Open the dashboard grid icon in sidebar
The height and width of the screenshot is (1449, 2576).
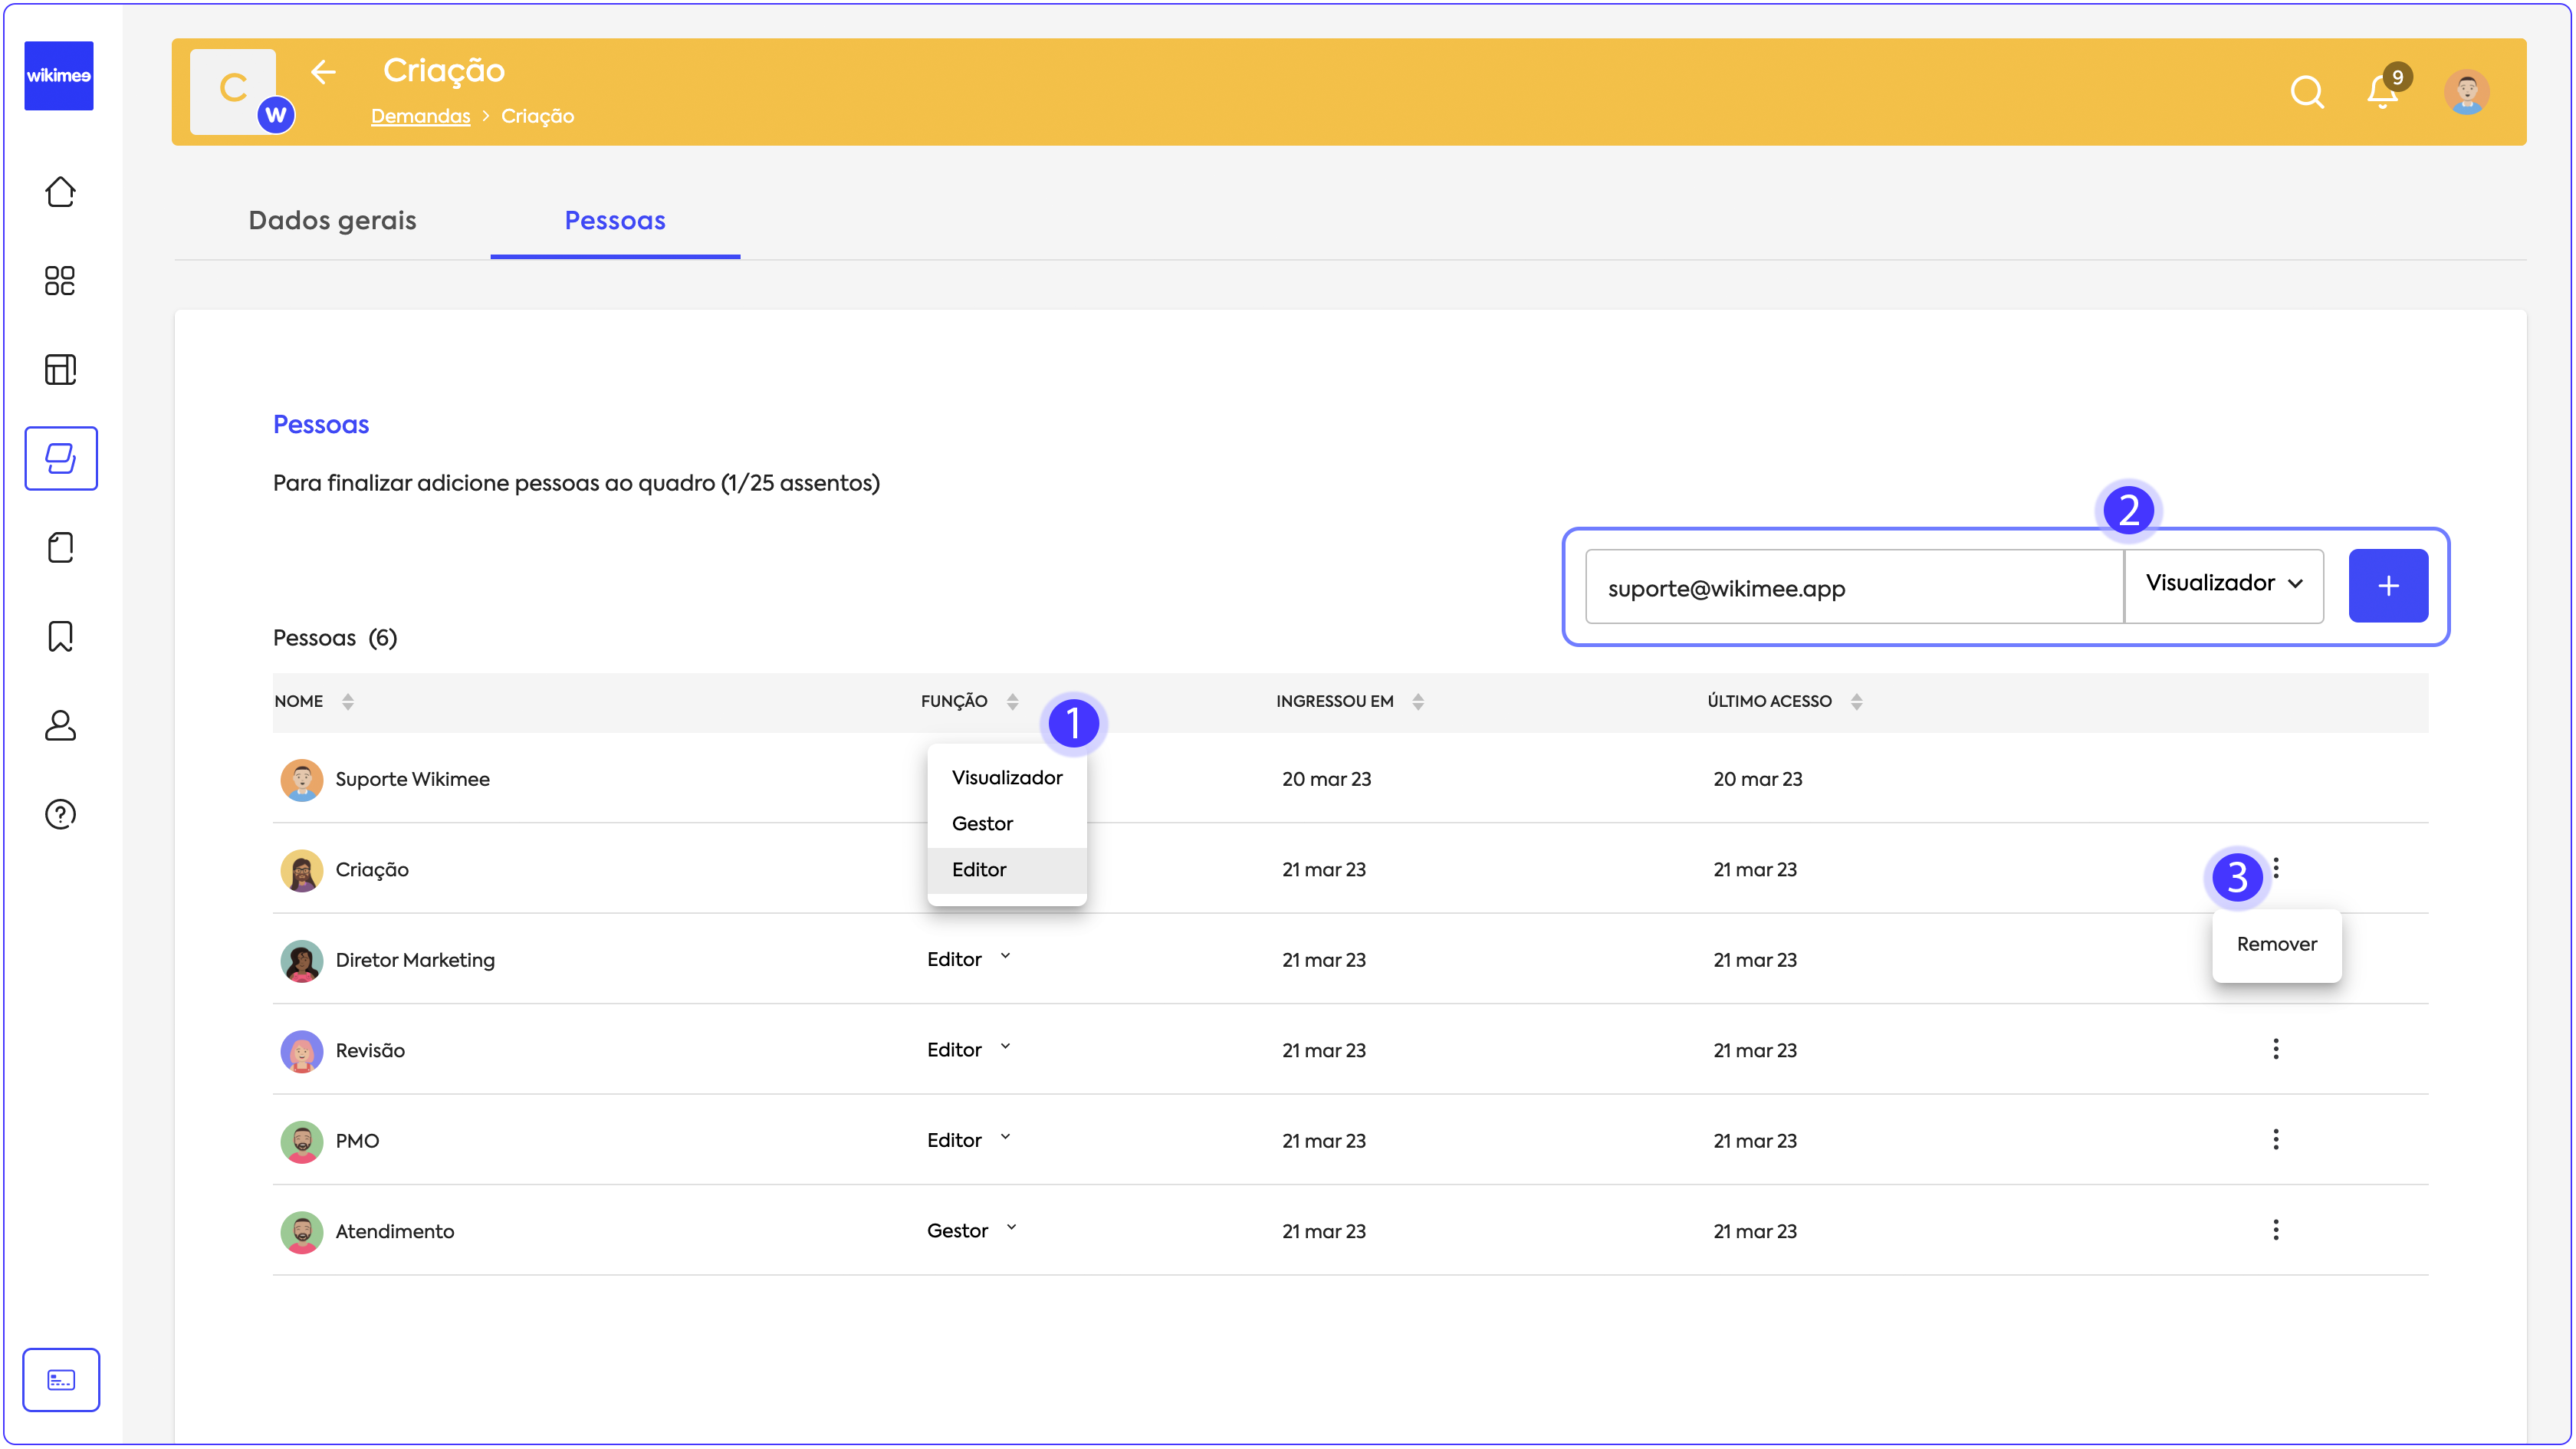click(60, 281)
